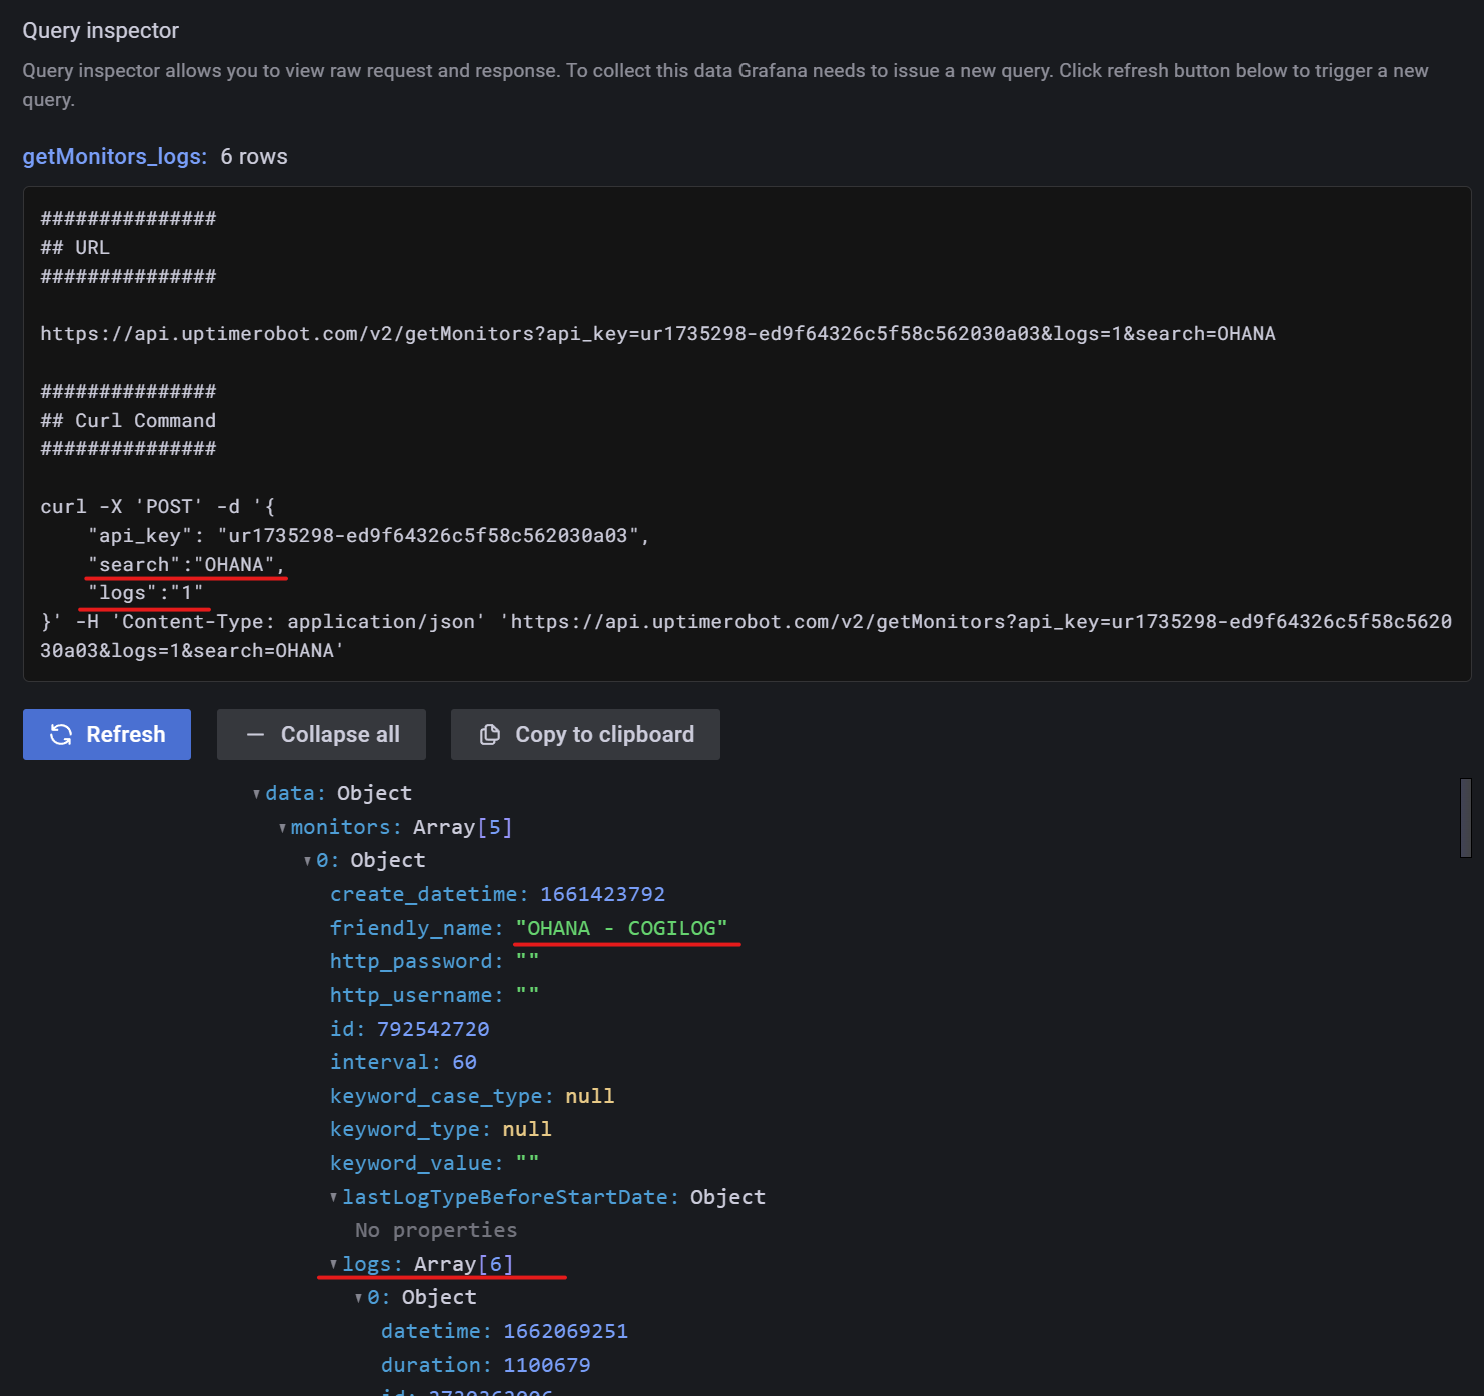Click the create_datetime value 1661423792
The image size is (1484, 1396).
point(603,894)
